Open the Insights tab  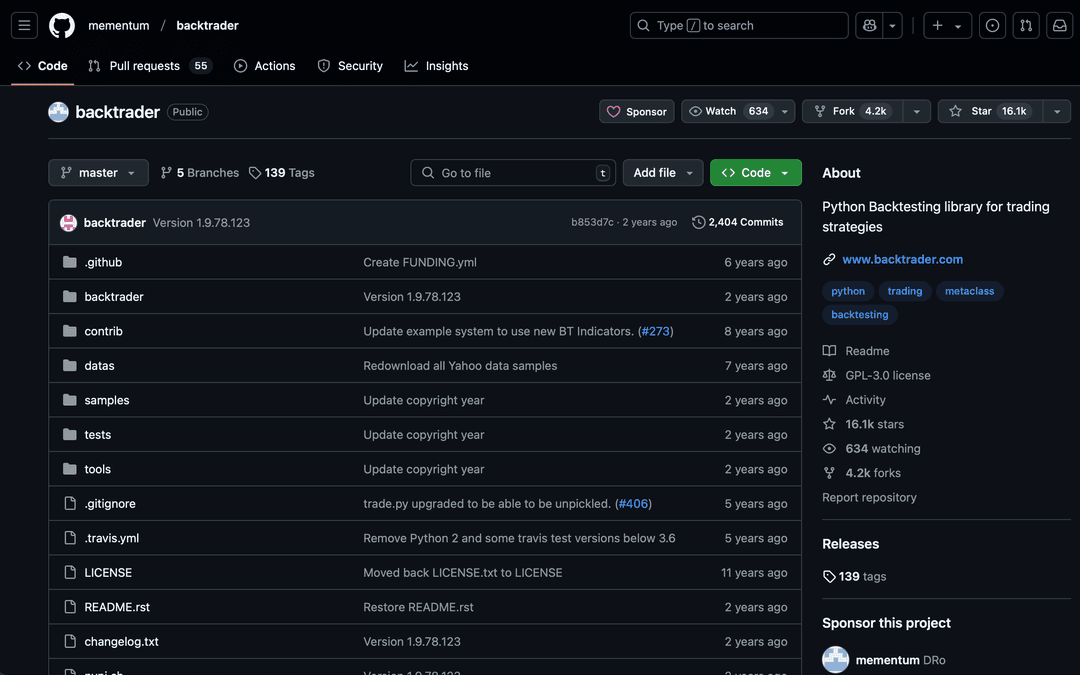(437, 66)
